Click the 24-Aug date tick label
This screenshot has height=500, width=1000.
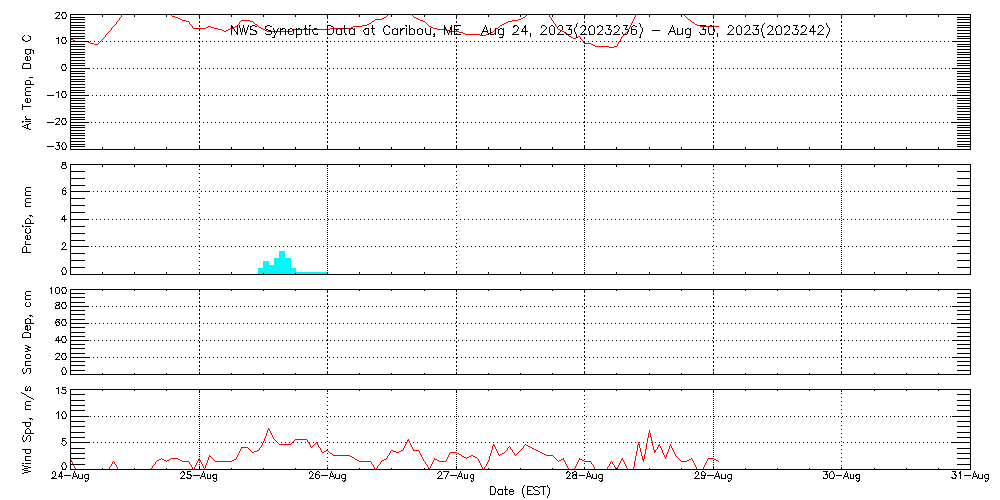pos(70,478)
